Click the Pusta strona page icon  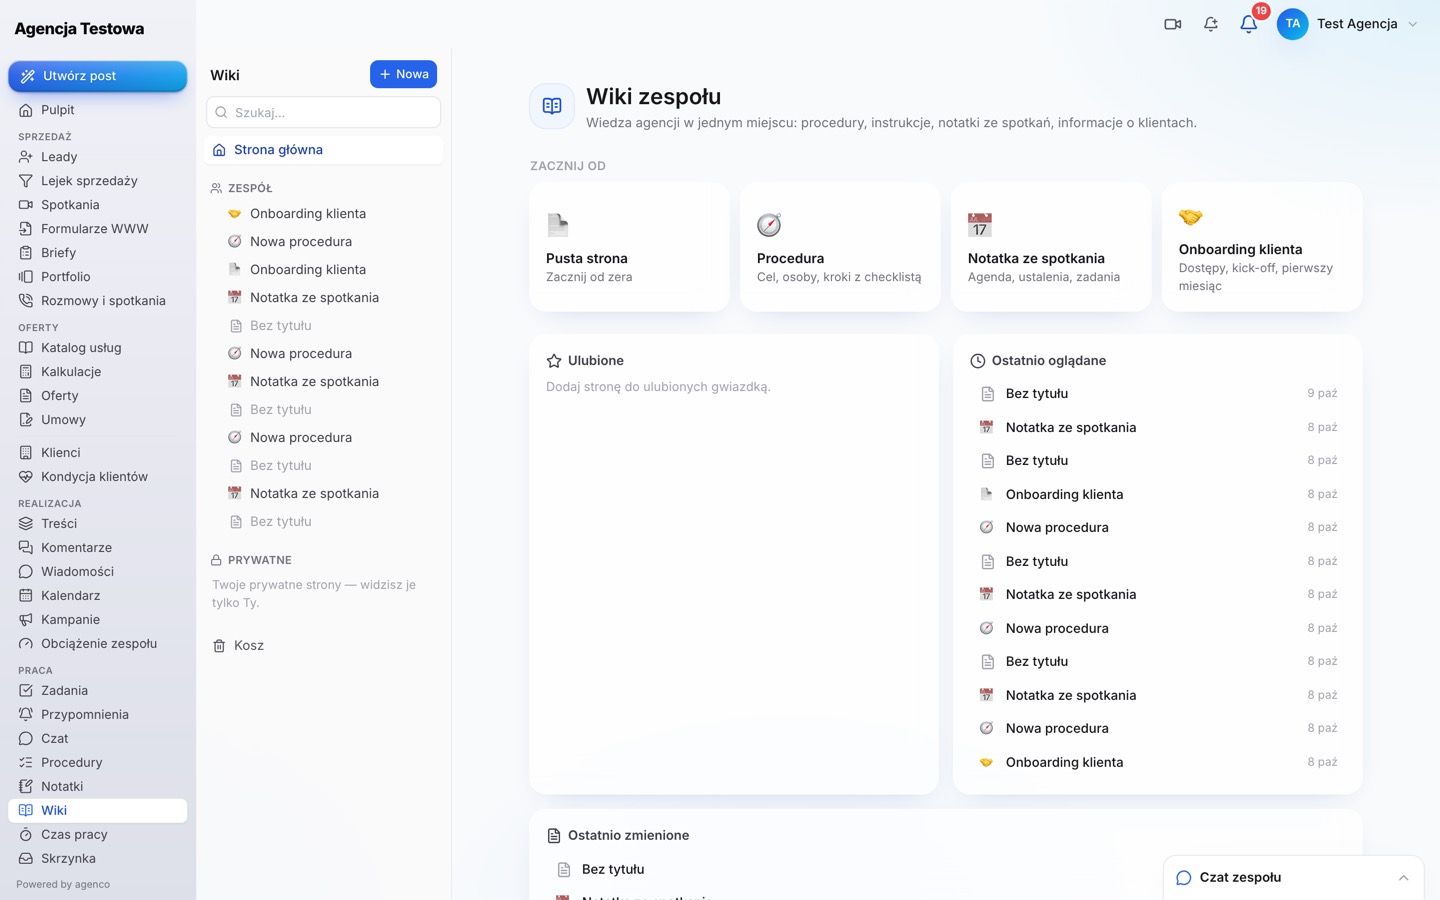558,225
